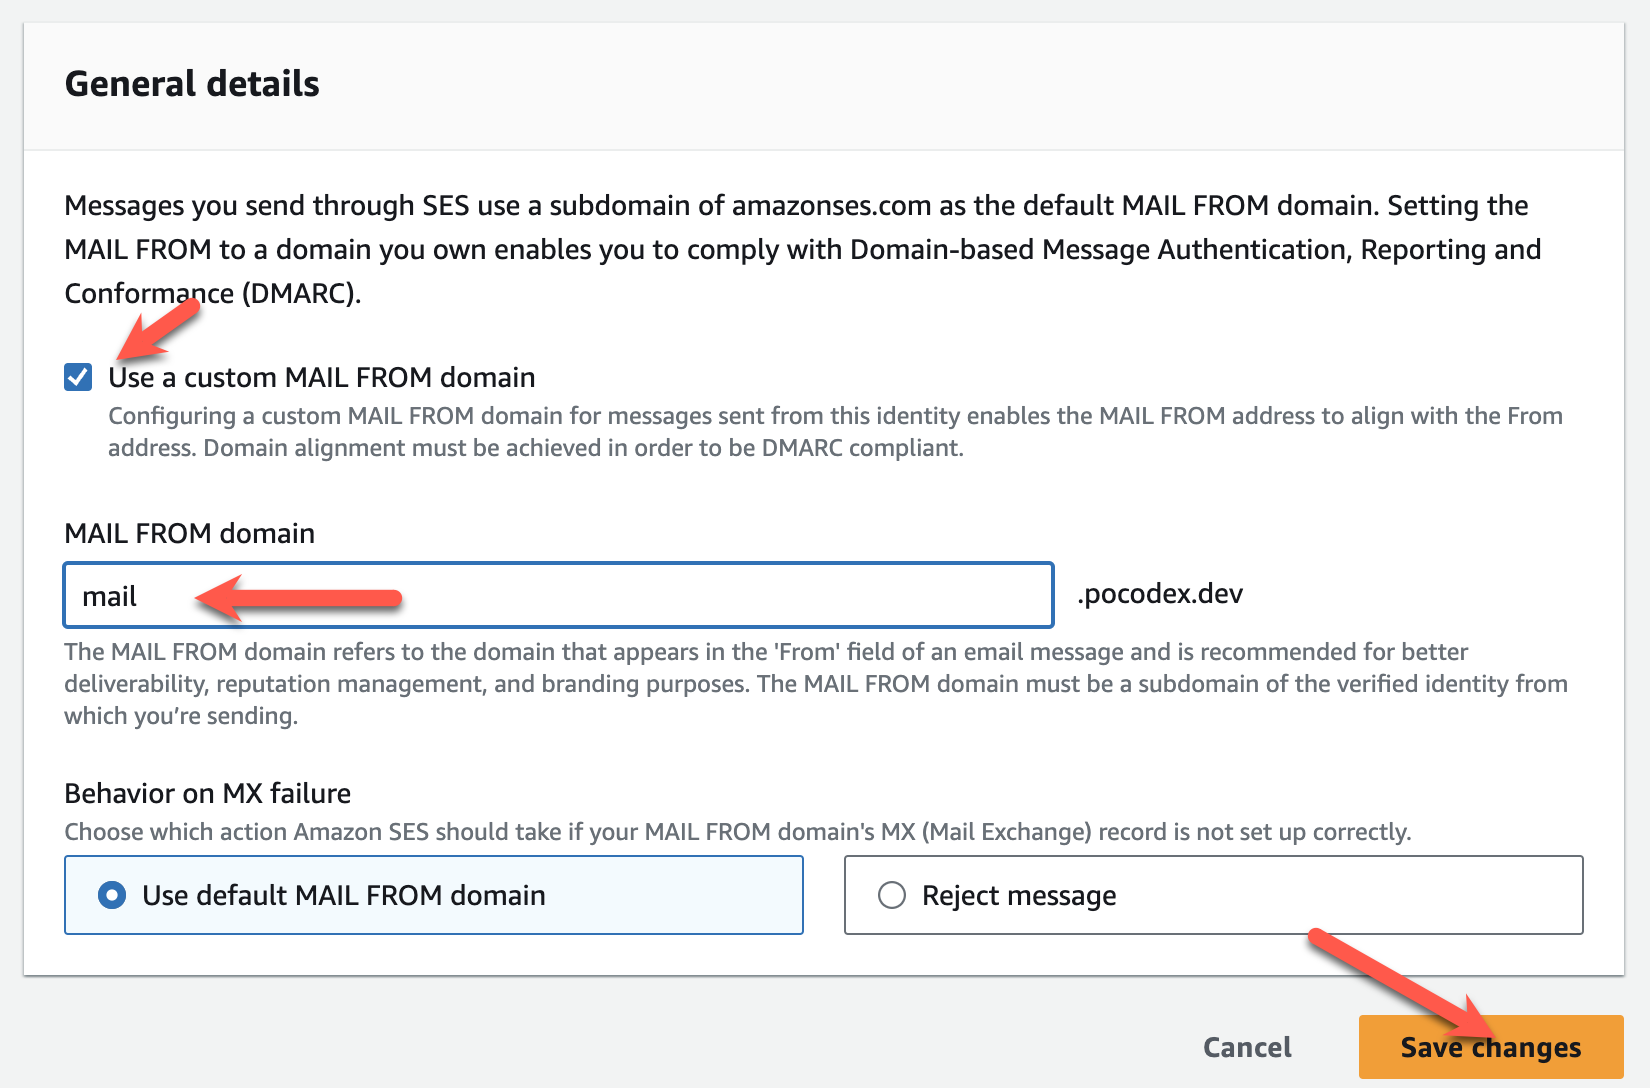Image resolution: width=1650 pixels, height=1088 pixels.
Task: Click the "General details" heading
Action: (x=192, y=84)
